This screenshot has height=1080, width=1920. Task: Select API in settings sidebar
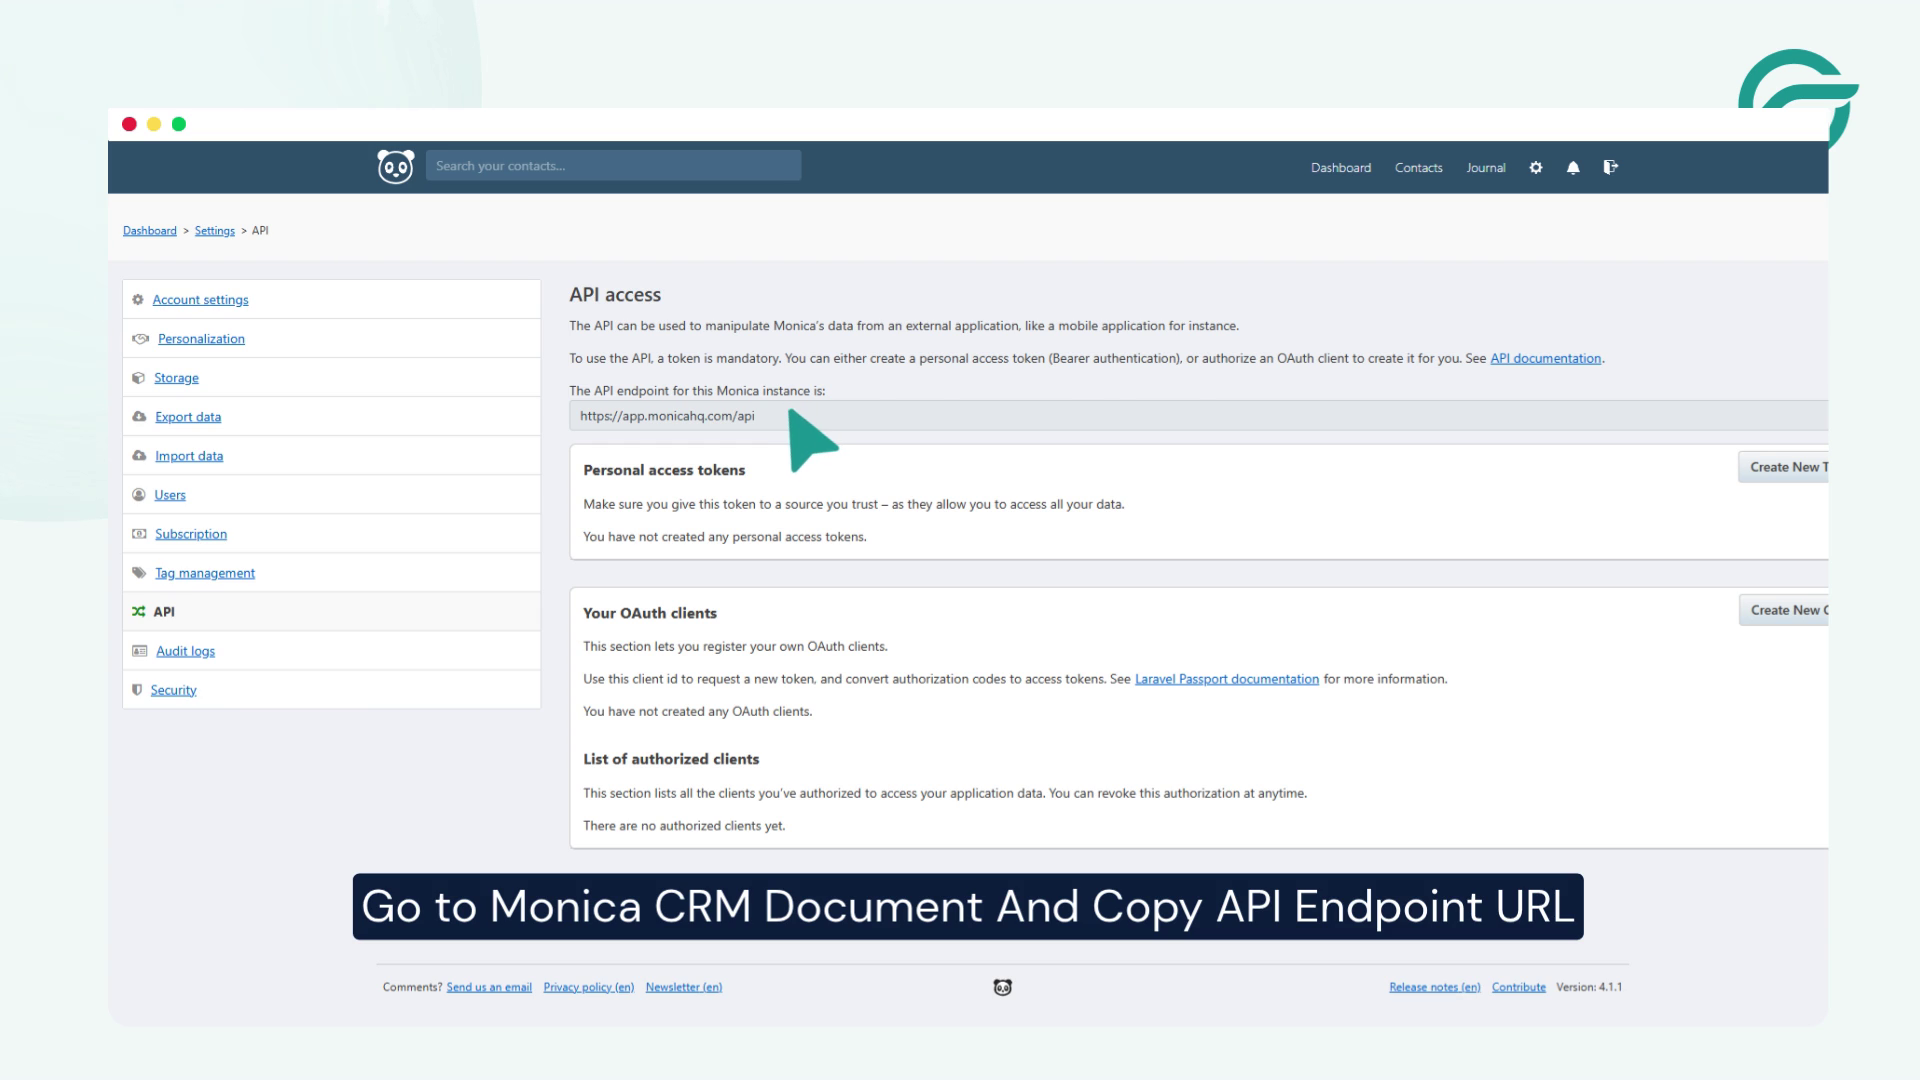click(x=164, y=611)
